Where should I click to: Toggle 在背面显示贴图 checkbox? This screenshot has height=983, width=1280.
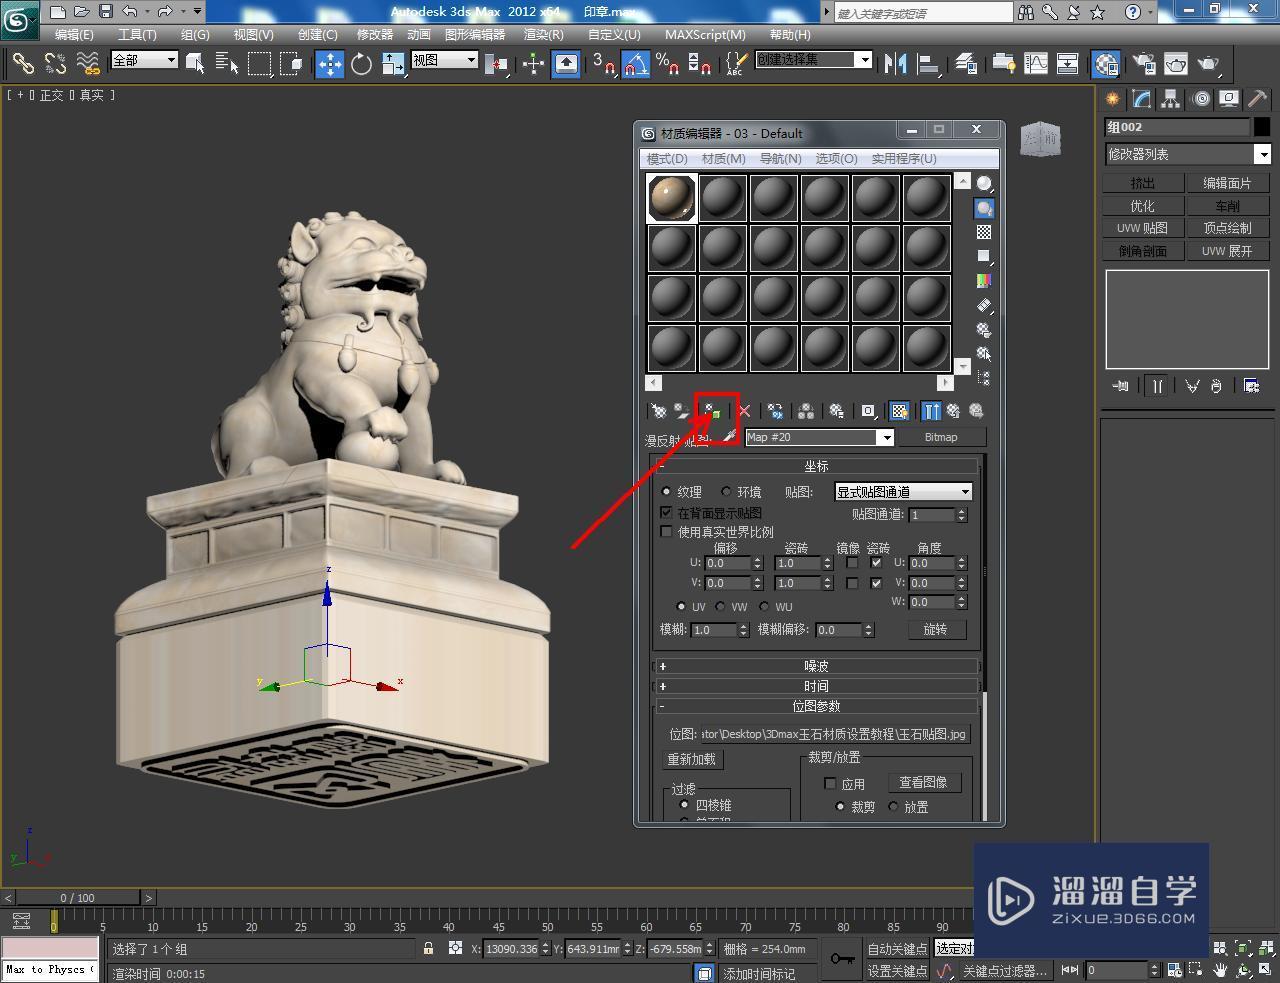666,512
